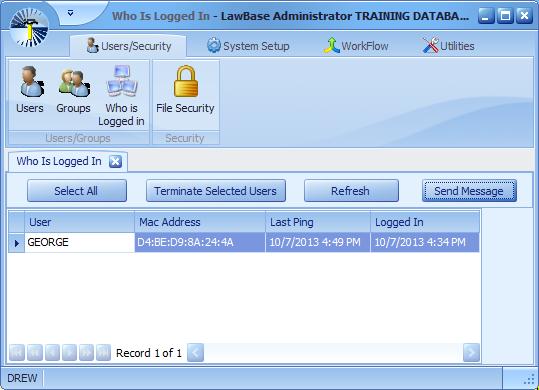The width and height of the screenshot is (539, 390).
Task: Click the horizontal scrollbar right arrow
Action: click(471, 353)
